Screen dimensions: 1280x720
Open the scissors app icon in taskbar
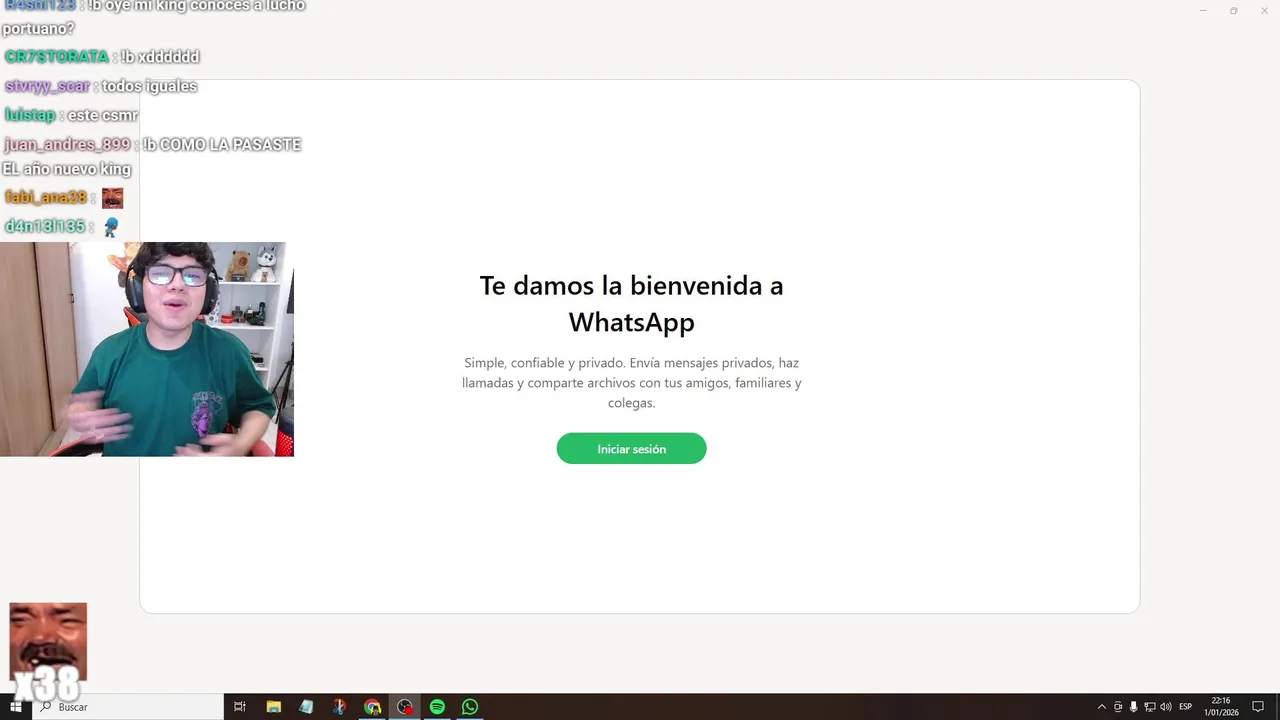click(x=339, y=707)
